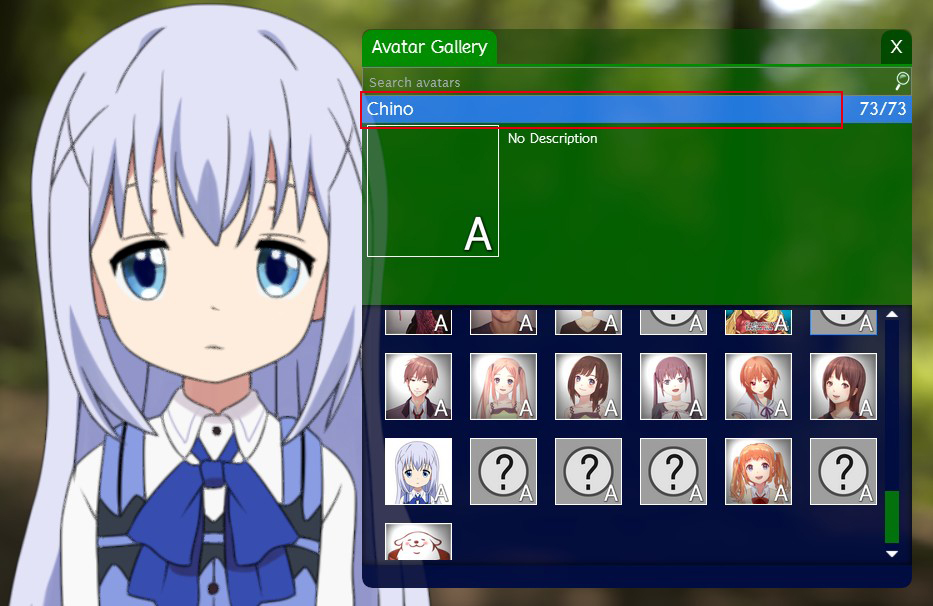Open the large avatar preview box

click(x=433, y=191)
